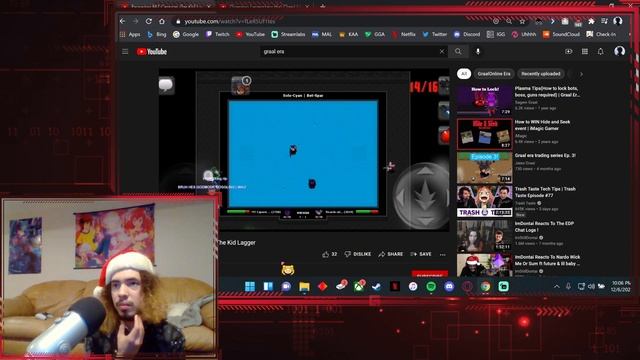Start voice search with the microphone icon
The image size is (640, 360).
(x=478, y=51)
